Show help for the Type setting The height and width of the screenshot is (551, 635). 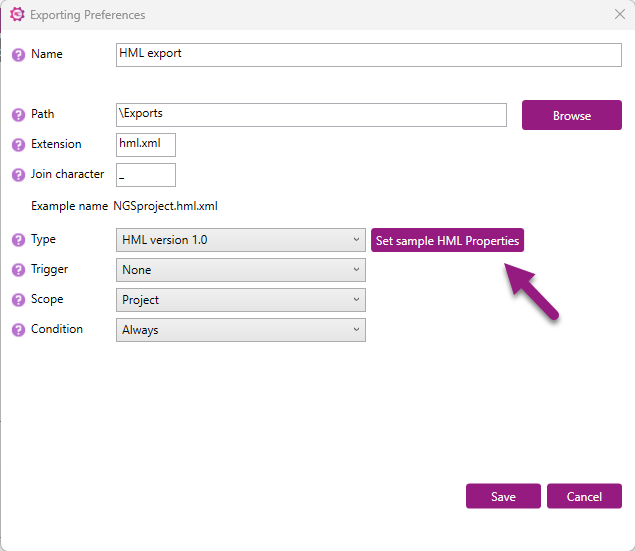(x=18, y=240)
